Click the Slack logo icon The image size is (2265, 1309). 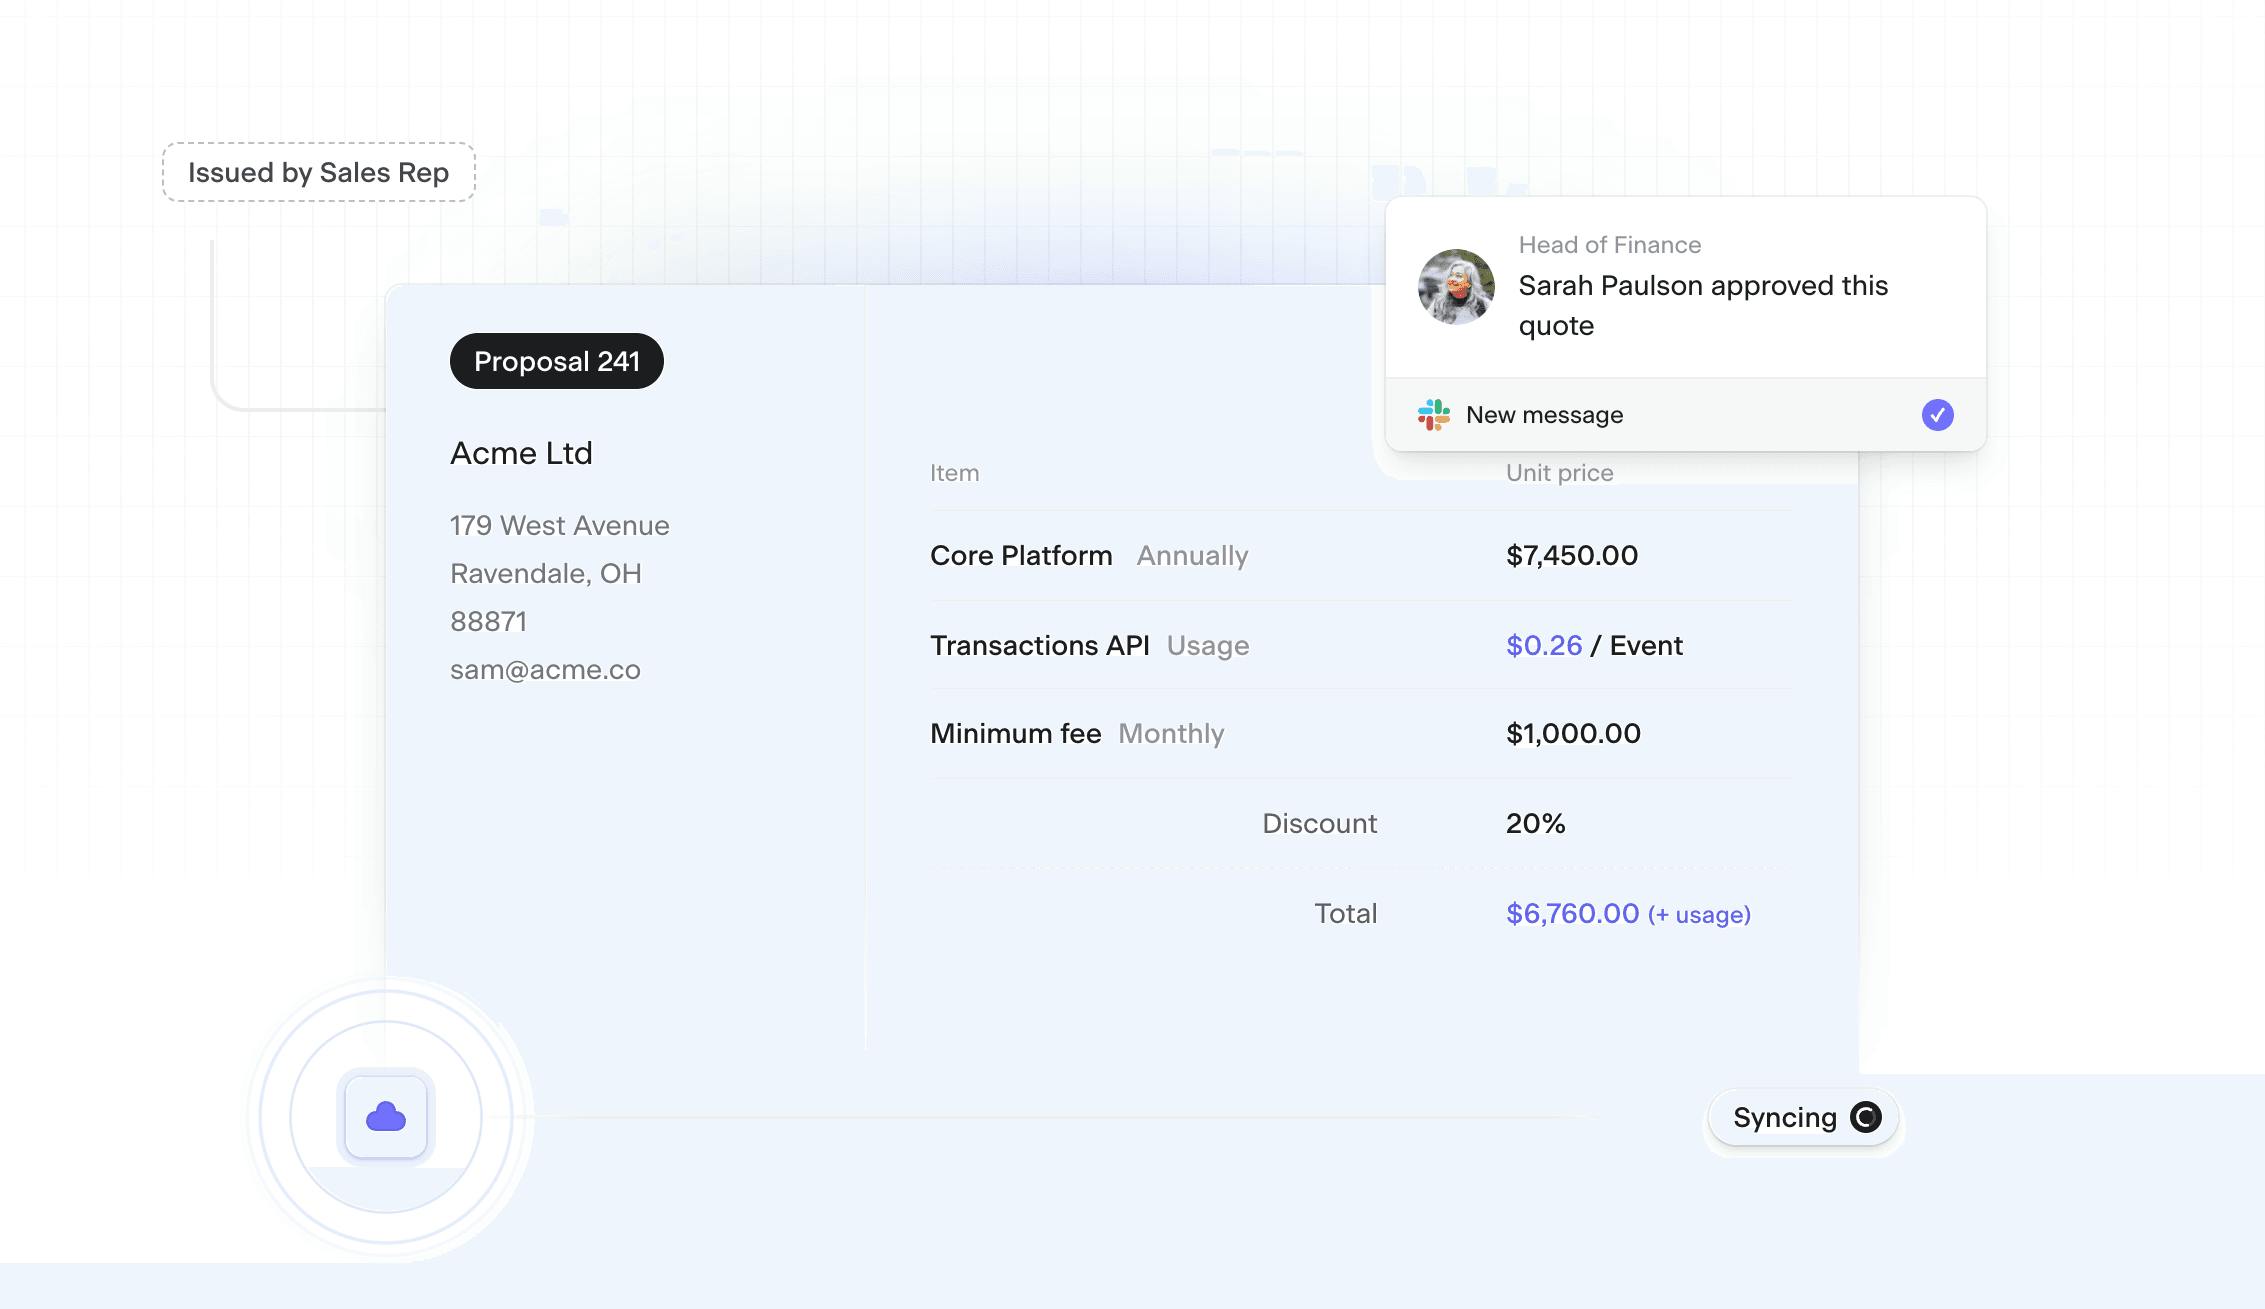tap(1433, 415)
